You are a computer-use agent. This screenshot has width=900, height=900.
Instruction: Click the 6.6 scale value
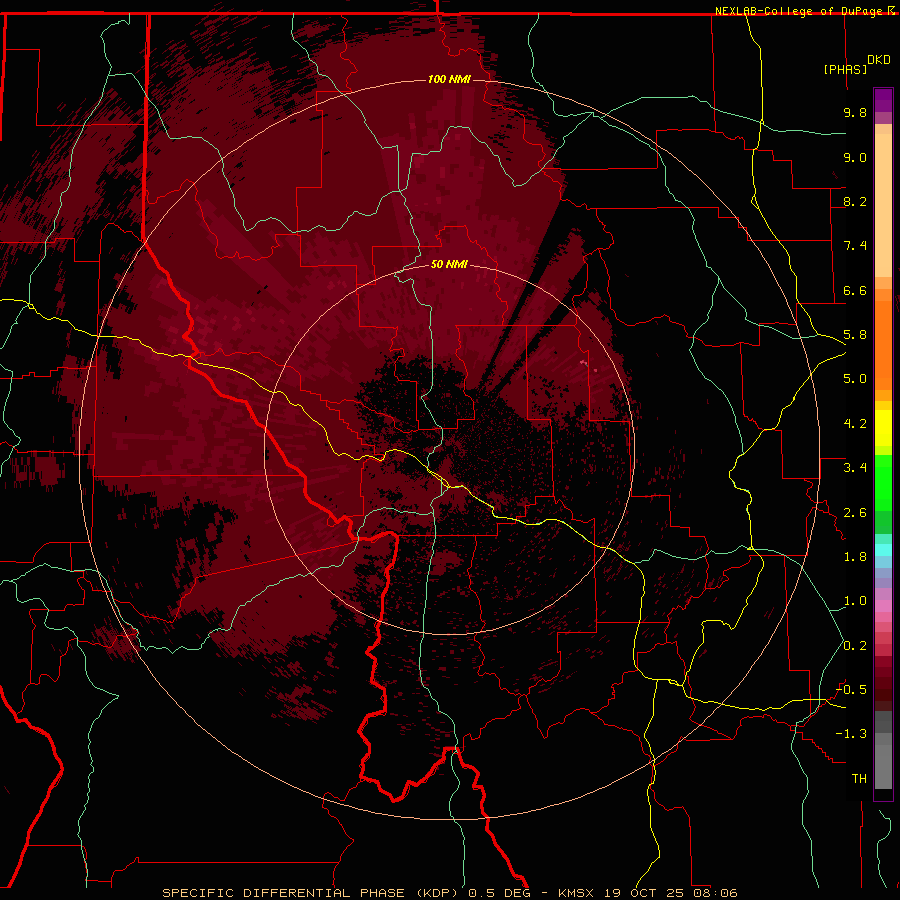coord(855,290)
